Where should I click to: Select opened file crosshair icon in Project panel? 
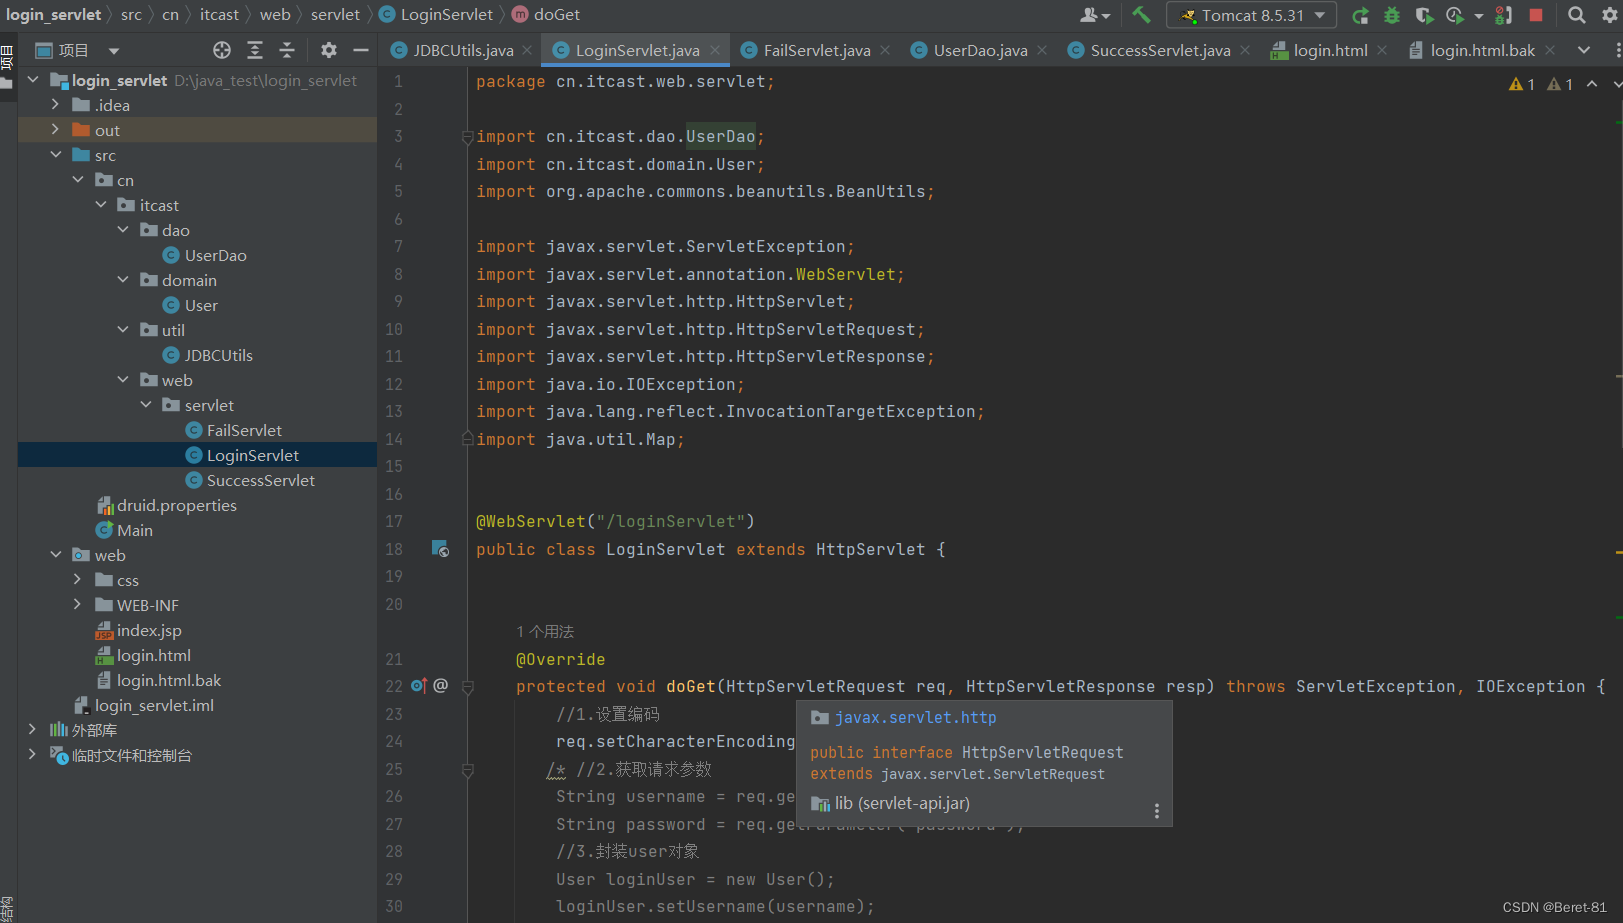click(222, 50)
